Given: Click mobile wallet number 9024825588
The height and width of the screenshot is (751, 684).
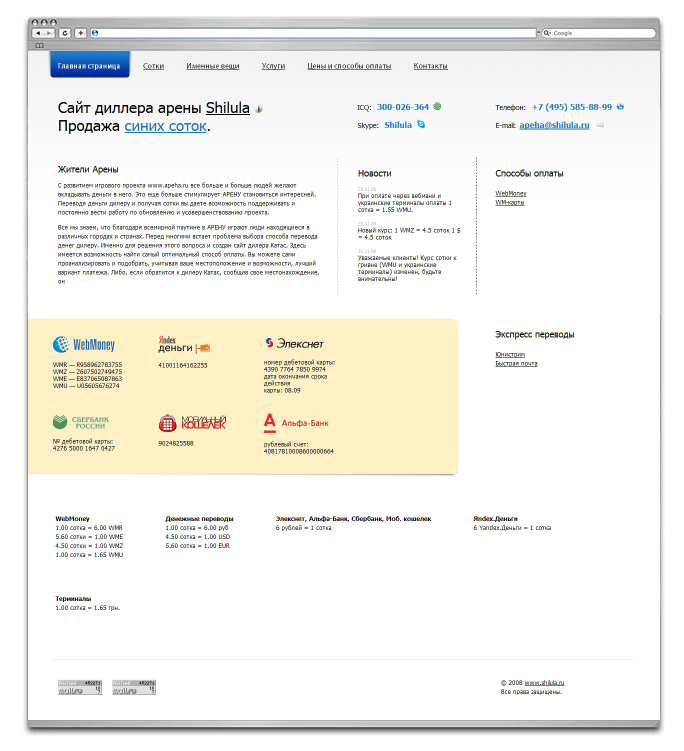Looking at the screenshot, I should click(176, 444).
